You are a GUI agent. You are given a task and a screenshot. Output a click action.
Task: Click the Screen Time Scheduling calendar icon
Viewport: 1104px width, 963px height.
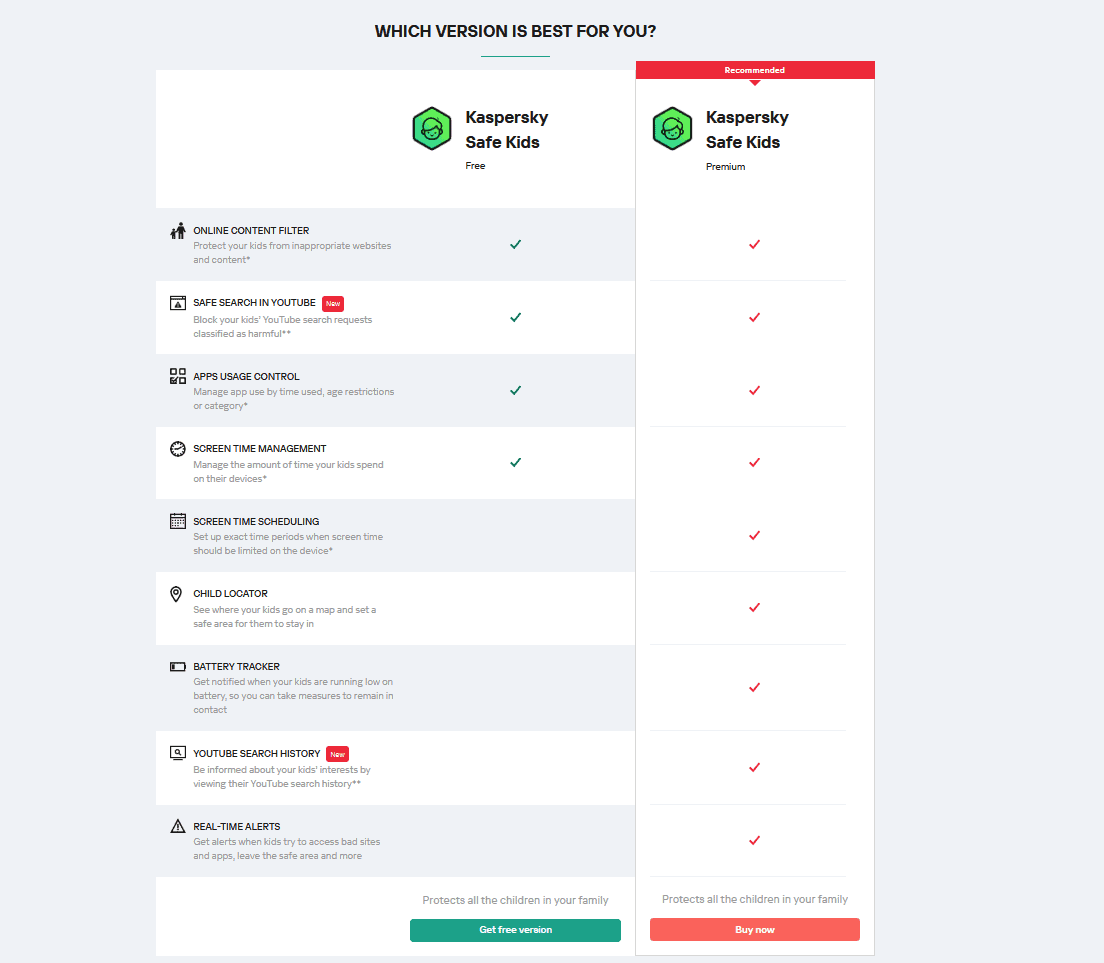click(x=178, y=521)
